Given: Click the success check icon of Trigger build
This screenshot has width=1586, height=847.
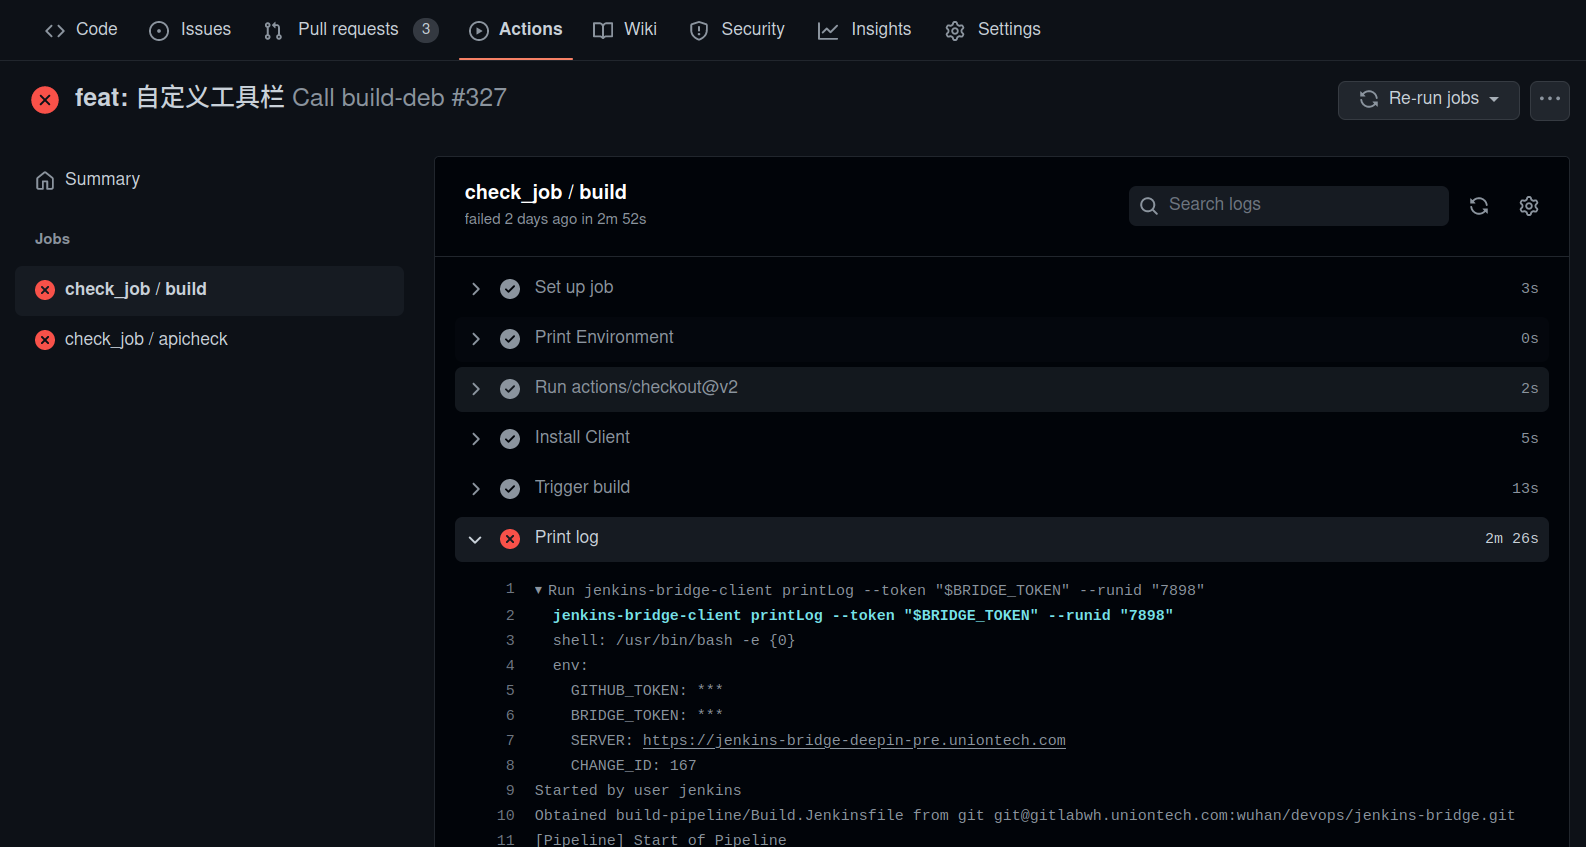Looking at the screenshot, I should point(510,489).
